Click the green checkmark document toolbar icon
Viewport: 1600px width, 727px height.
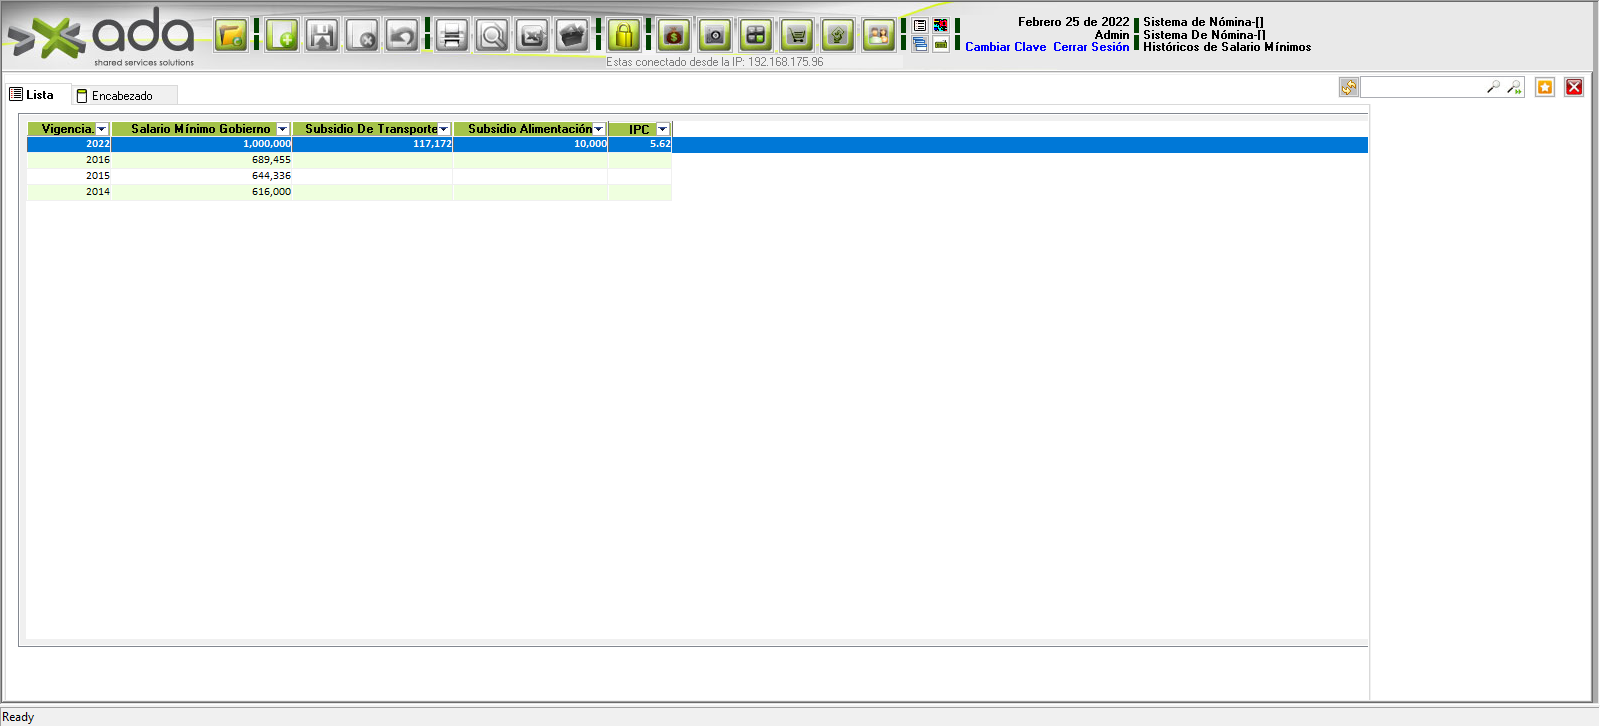[838, 36]
